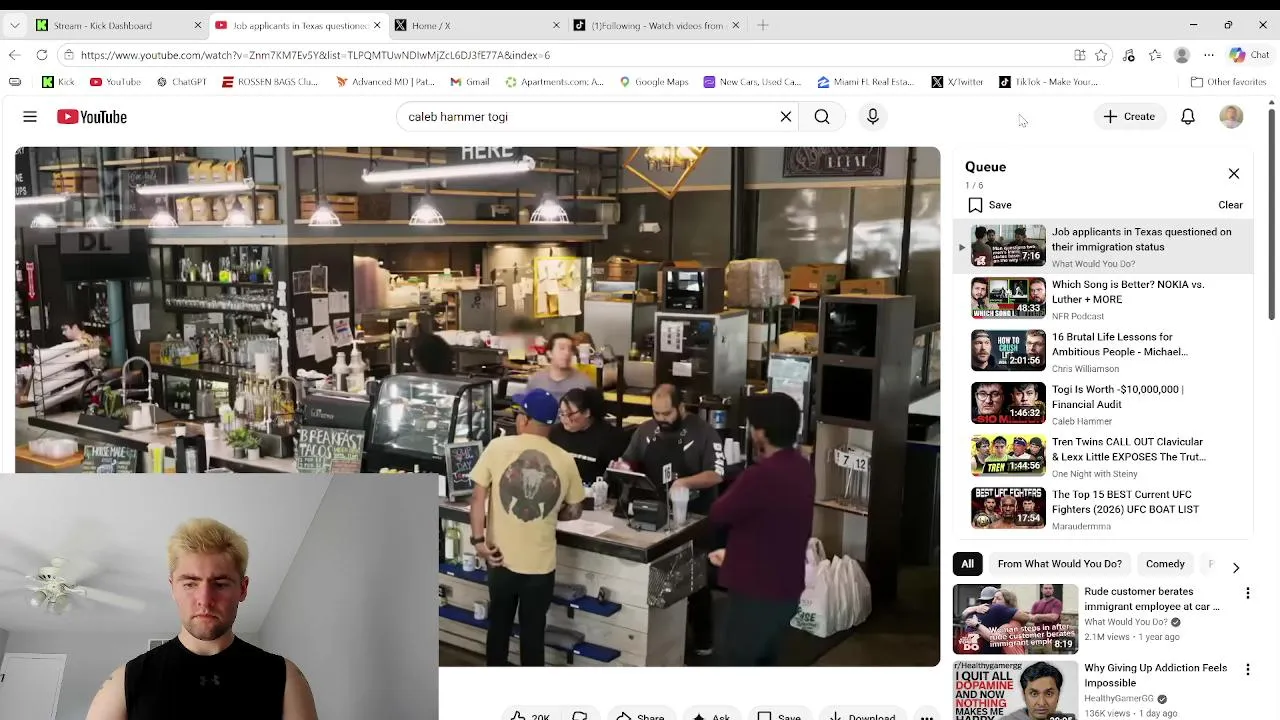Open options for 'Why Giving Up Addiction Feels Impossible'
1280x720 pixels.
[1247, 670]
